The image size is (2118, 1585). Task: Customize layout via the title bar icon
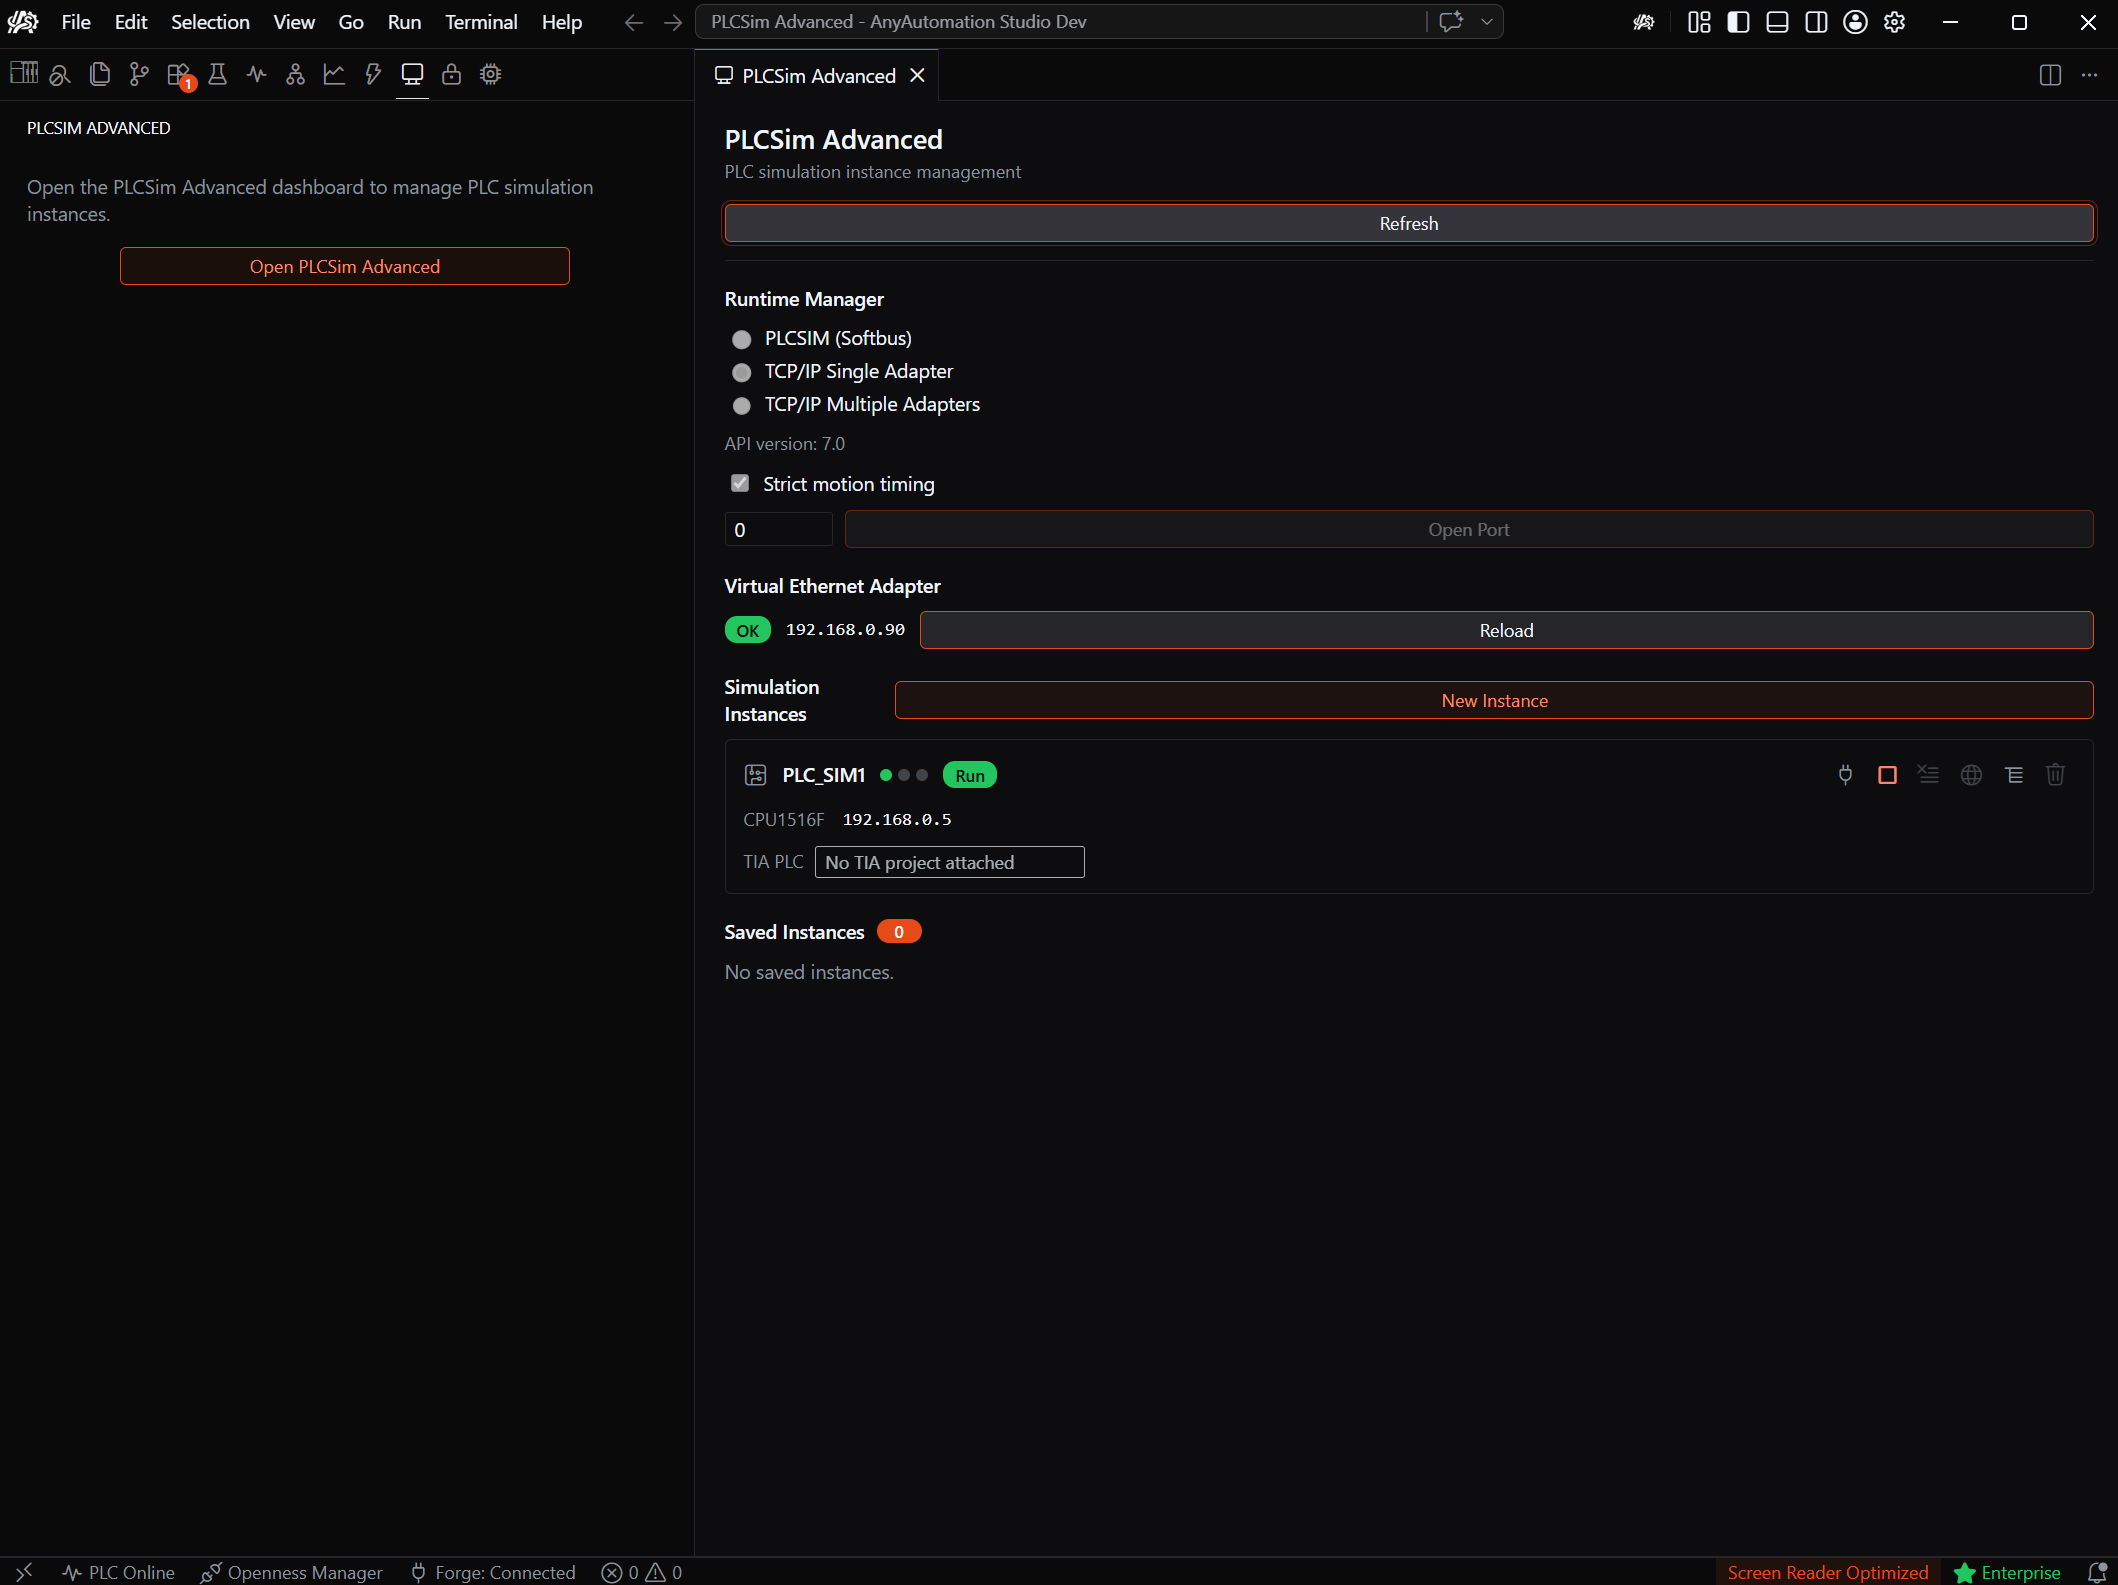(x=1699, y=22)
